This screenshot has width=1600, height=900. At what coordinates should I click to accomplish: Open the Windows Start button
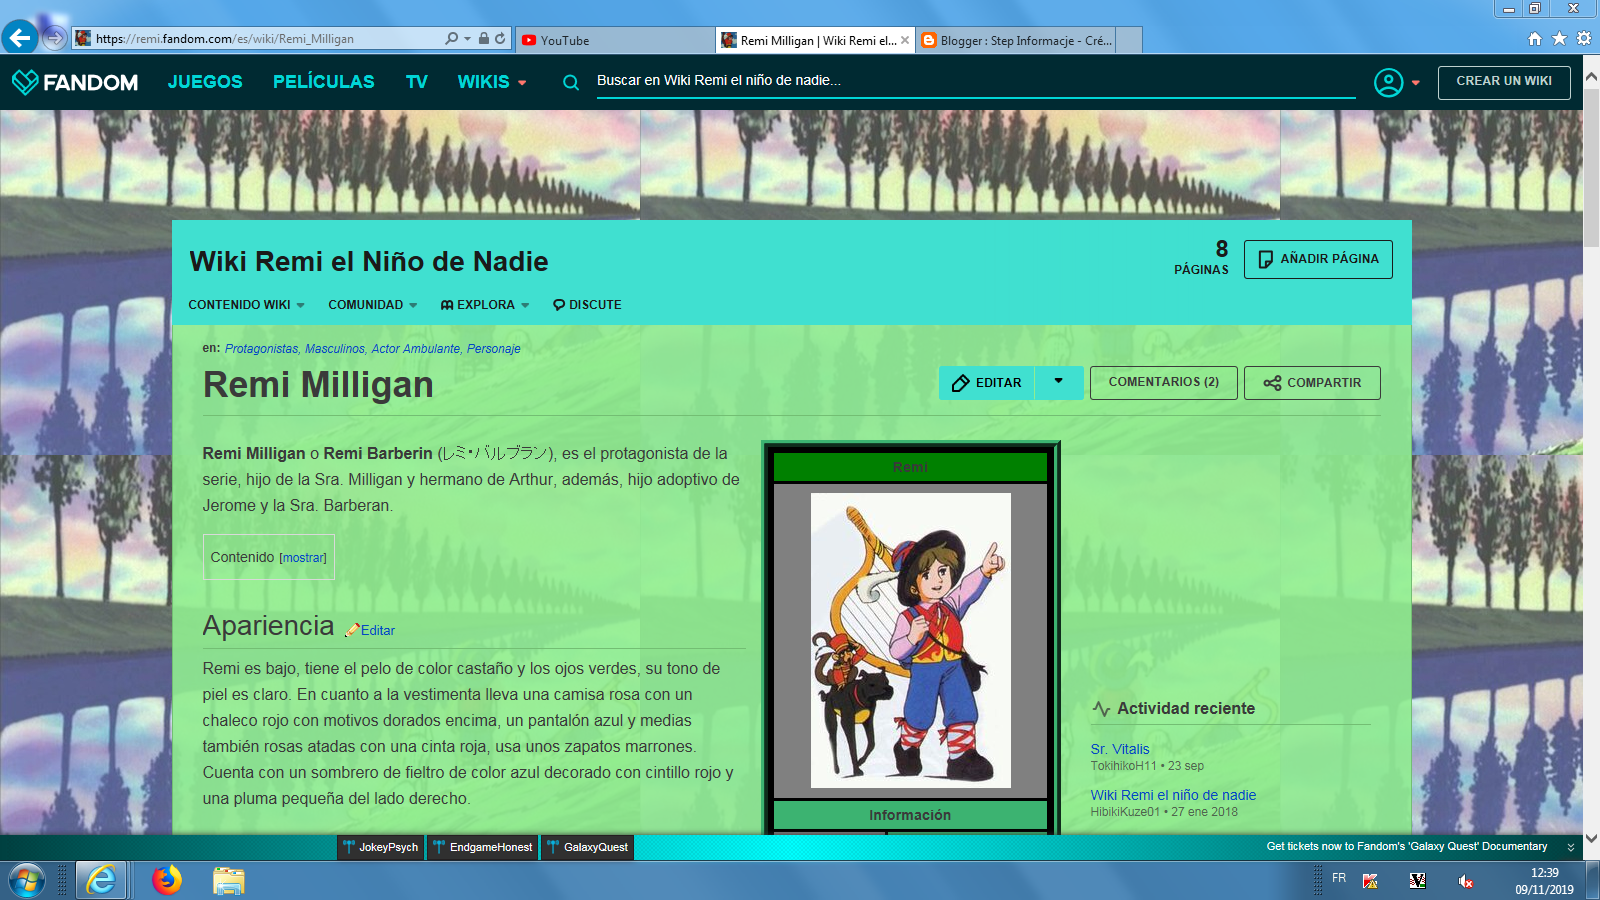point(27,881)
